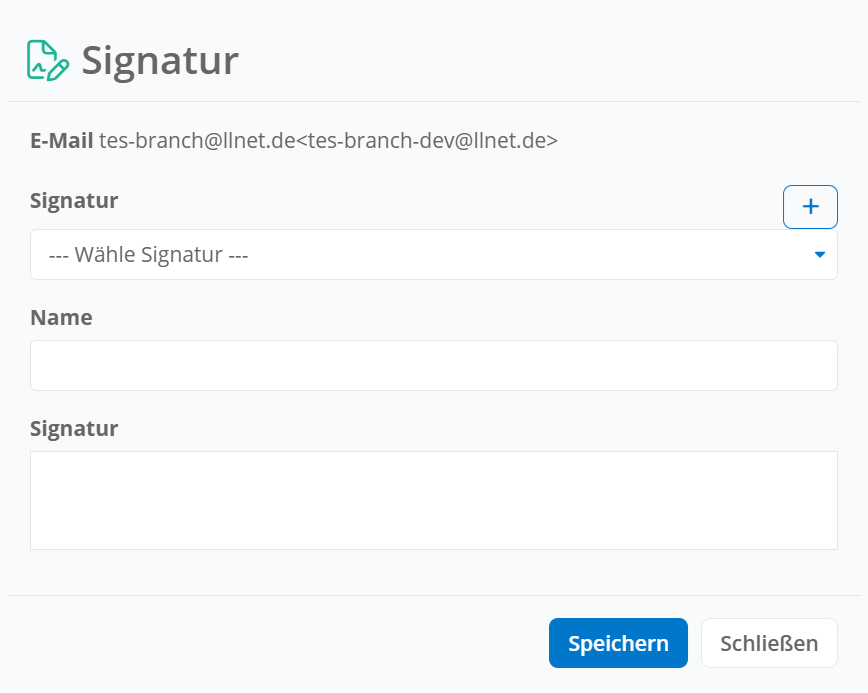Dismiss the dialog via Schließen
868x693 pixels.
click(769, 643)
